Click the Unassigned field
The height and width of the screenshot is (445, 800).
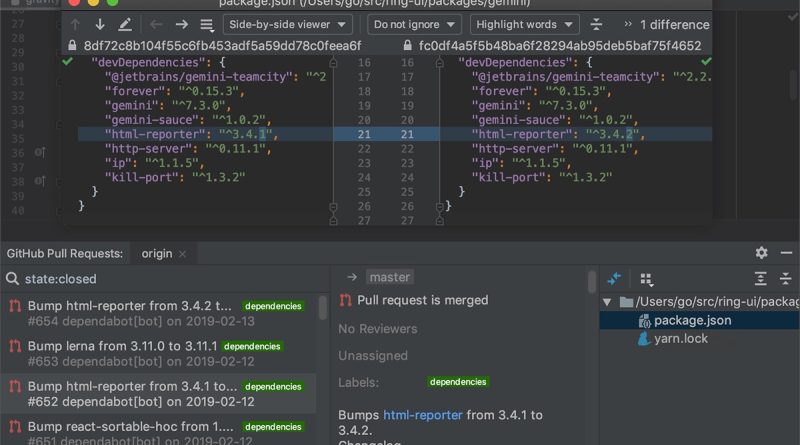click(x=373, y=356)
